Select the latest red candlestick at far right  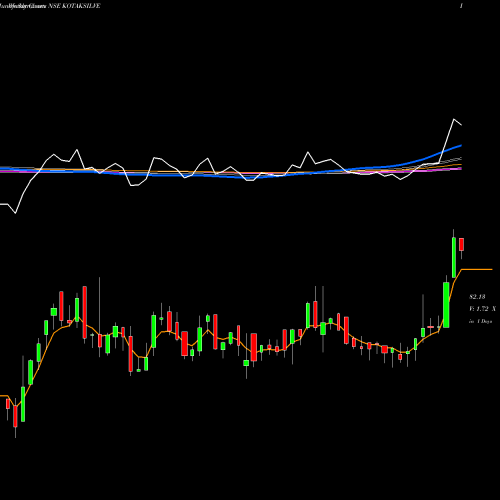pyautogui.click(x=462, y=244)
